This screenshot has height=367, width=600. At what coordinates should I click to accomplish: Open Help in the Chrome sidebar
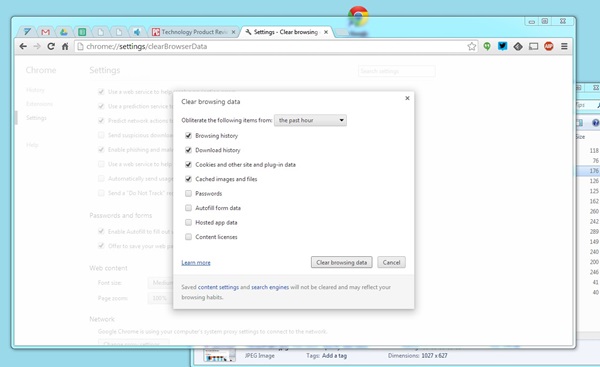click(32, 145)
